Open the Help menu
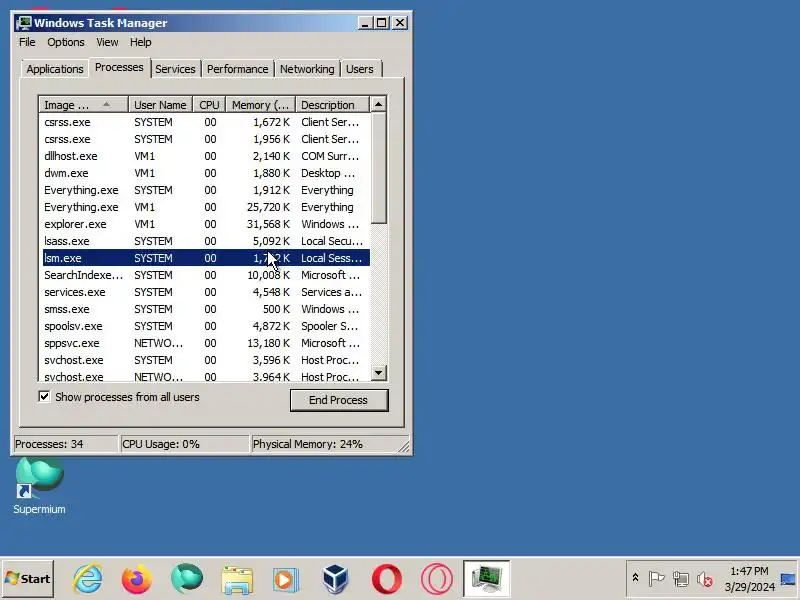Viewport: 800px width, 600px height. tap(140, 42)
